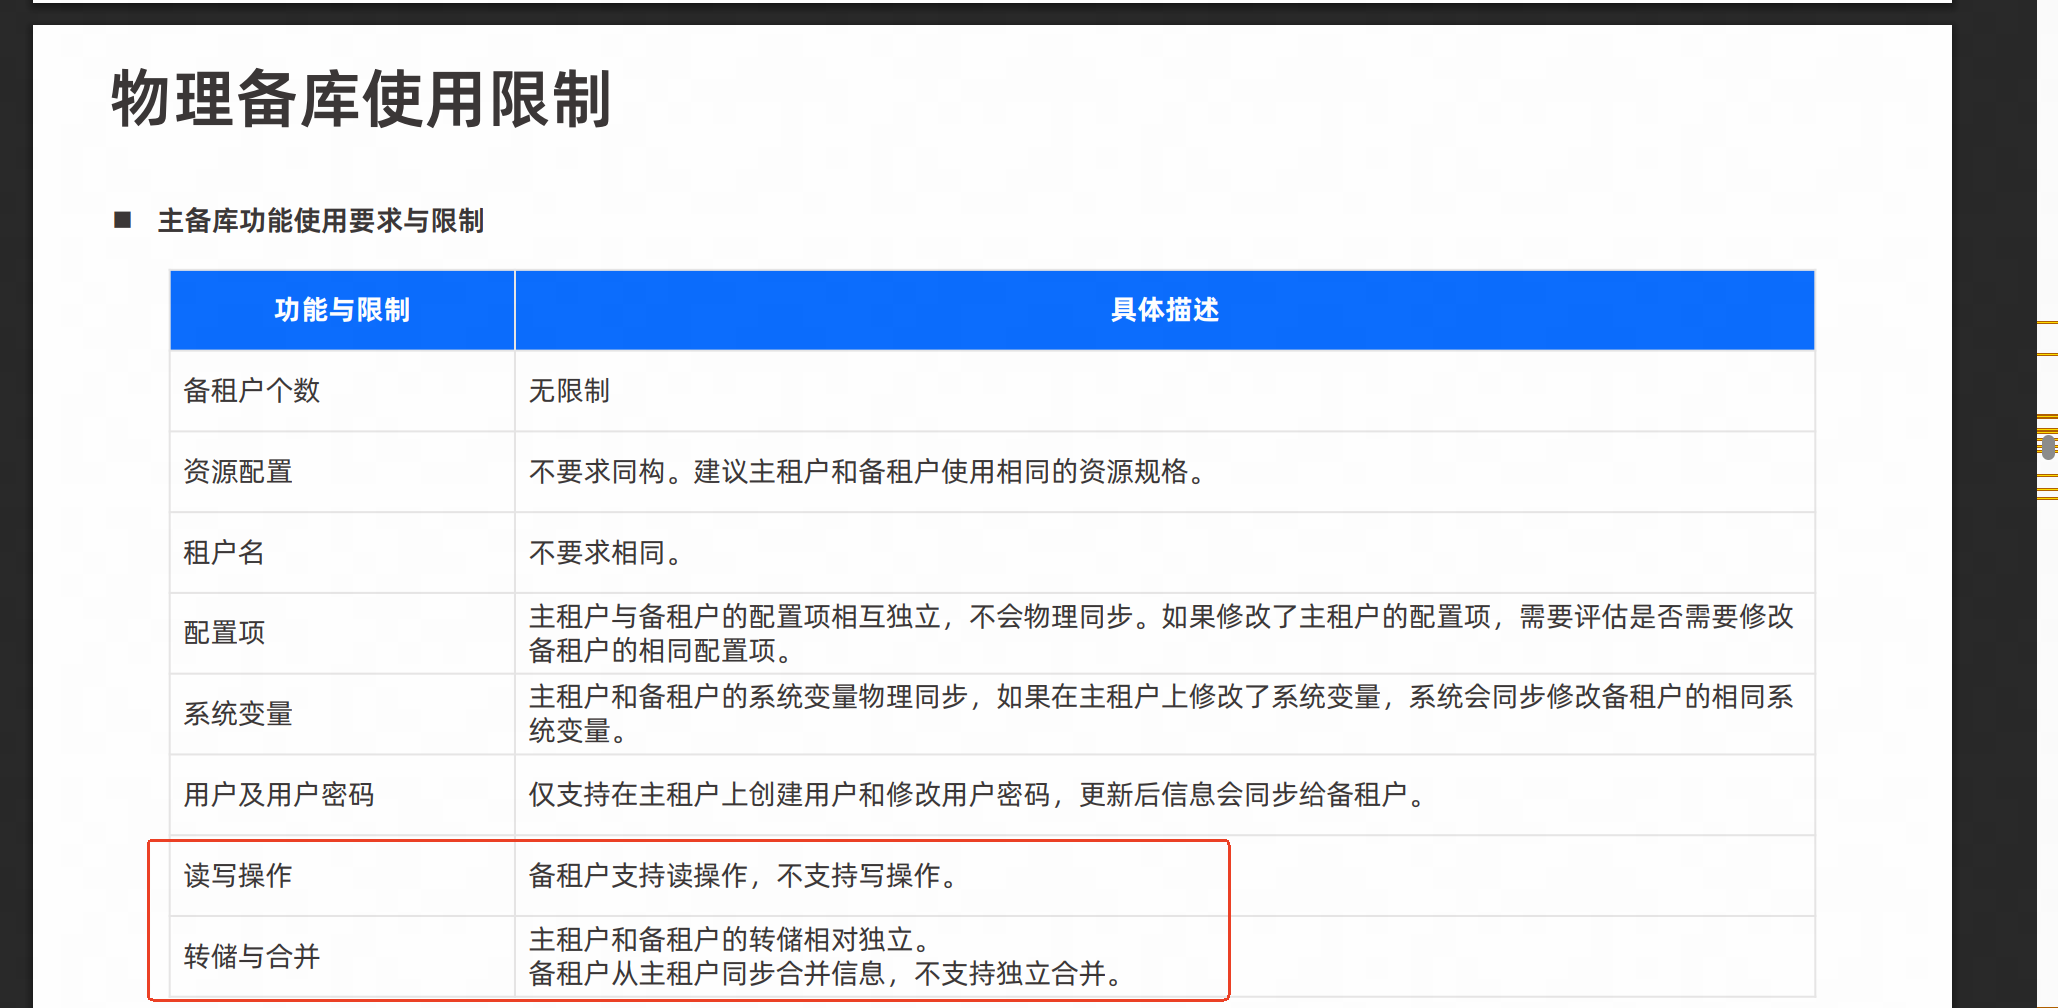The width and height of the screenshot is (2058, 1008).
Task: Select the 转储与合并 row label
Action: pyautogui.click(x=252, y=957)
